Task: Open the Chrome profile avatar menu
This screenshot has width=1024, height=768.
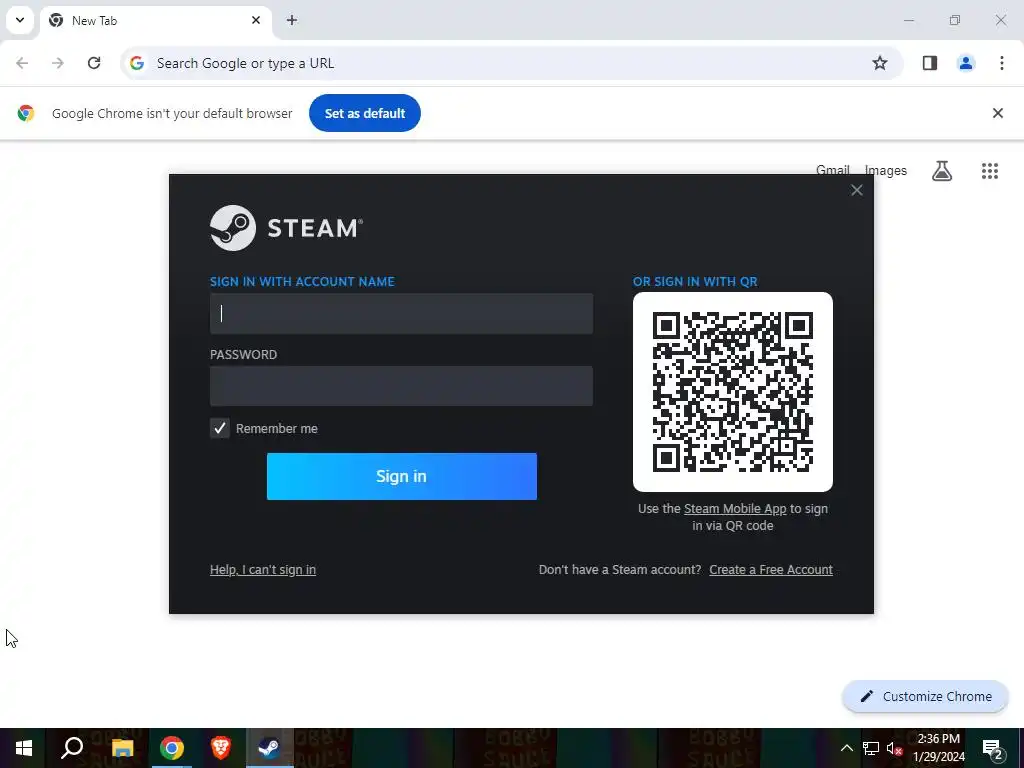Action: (966, 63)
